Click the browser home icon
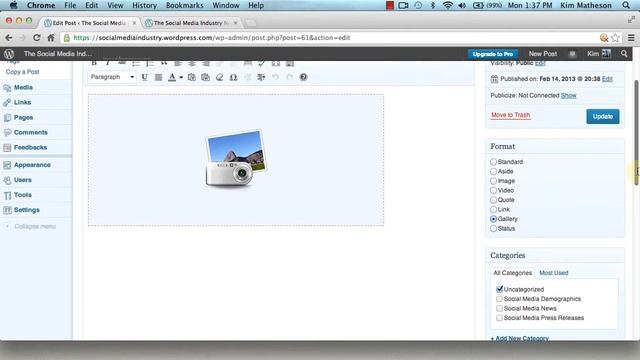 pos(51,38)
